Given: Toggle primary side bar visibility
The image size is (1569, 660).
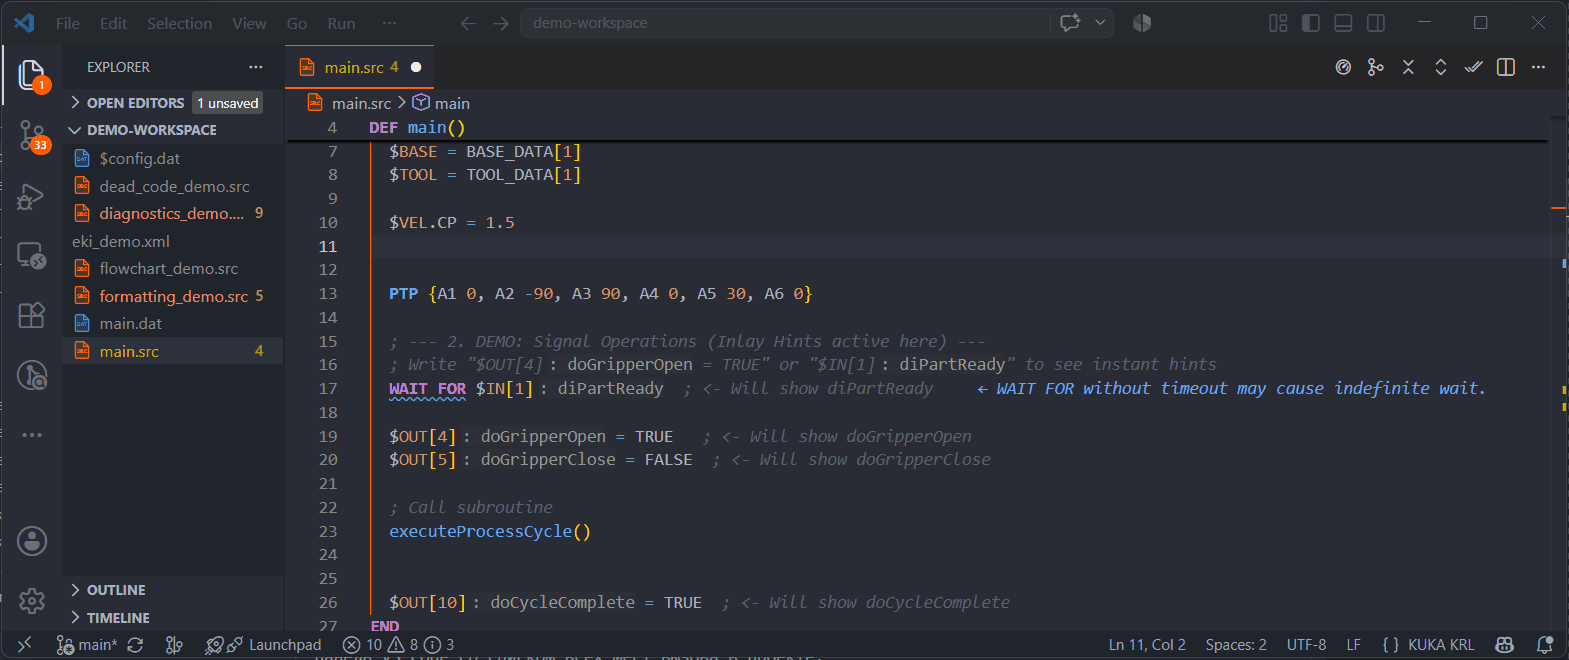Looking at the screenshot, I should pos(1311,23).
